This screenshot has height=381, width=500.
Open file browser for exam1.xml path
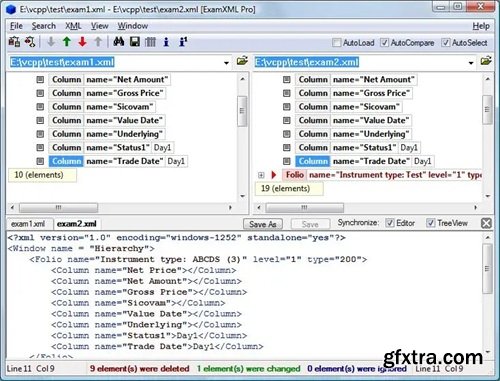point(242,61)
